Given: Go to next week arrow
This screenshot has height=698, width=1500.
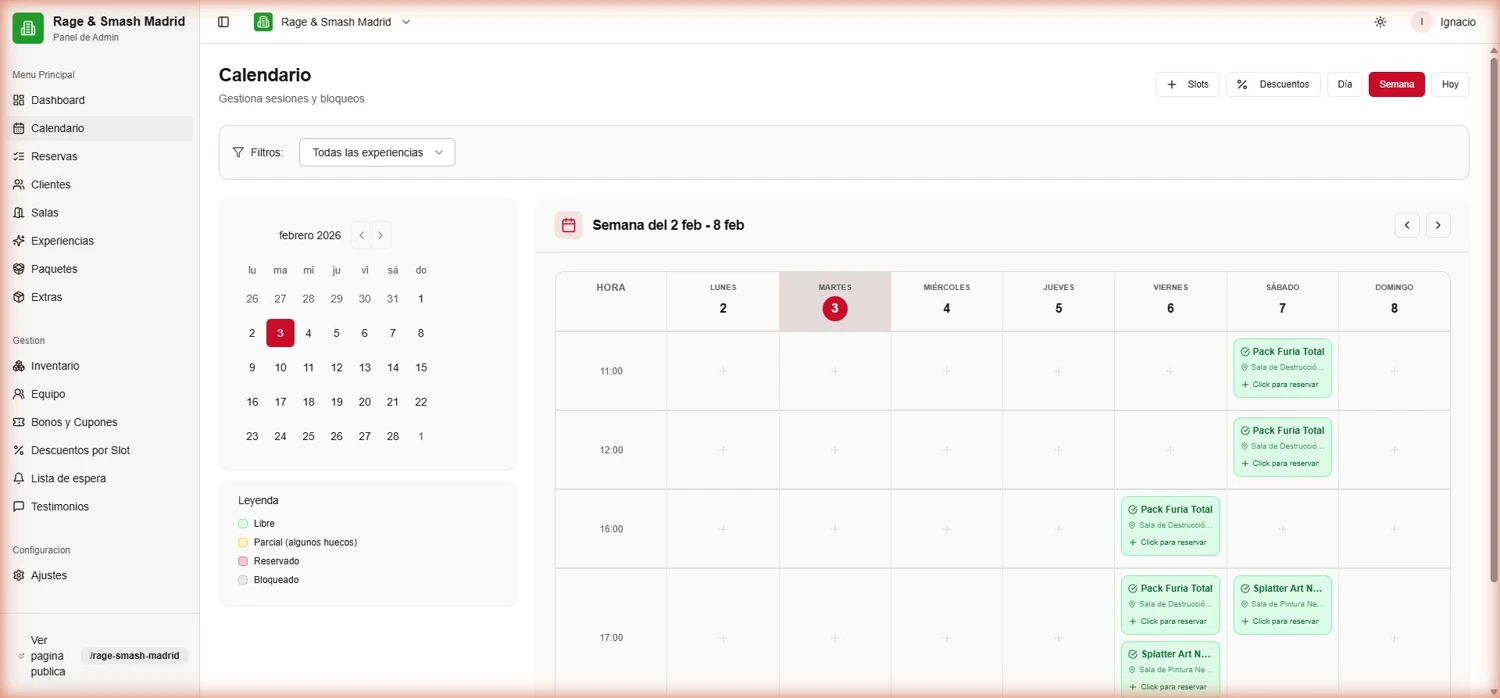Looking at the screenshot, I should click(x=1438, y=225).
